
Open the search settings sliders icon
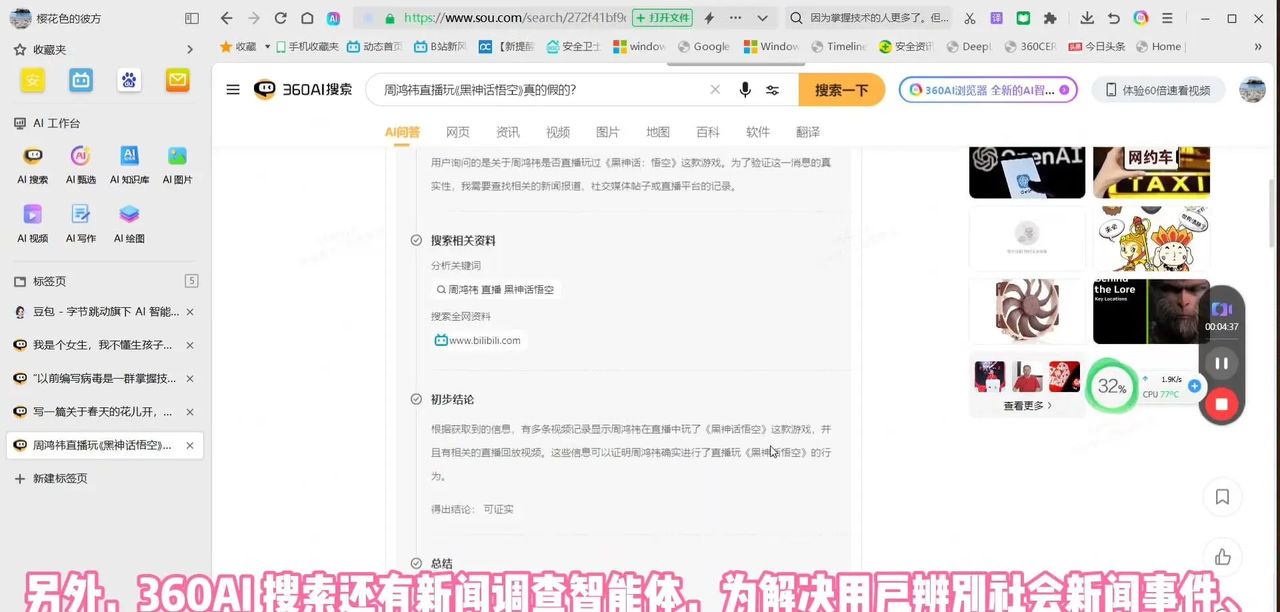[773, 89]
